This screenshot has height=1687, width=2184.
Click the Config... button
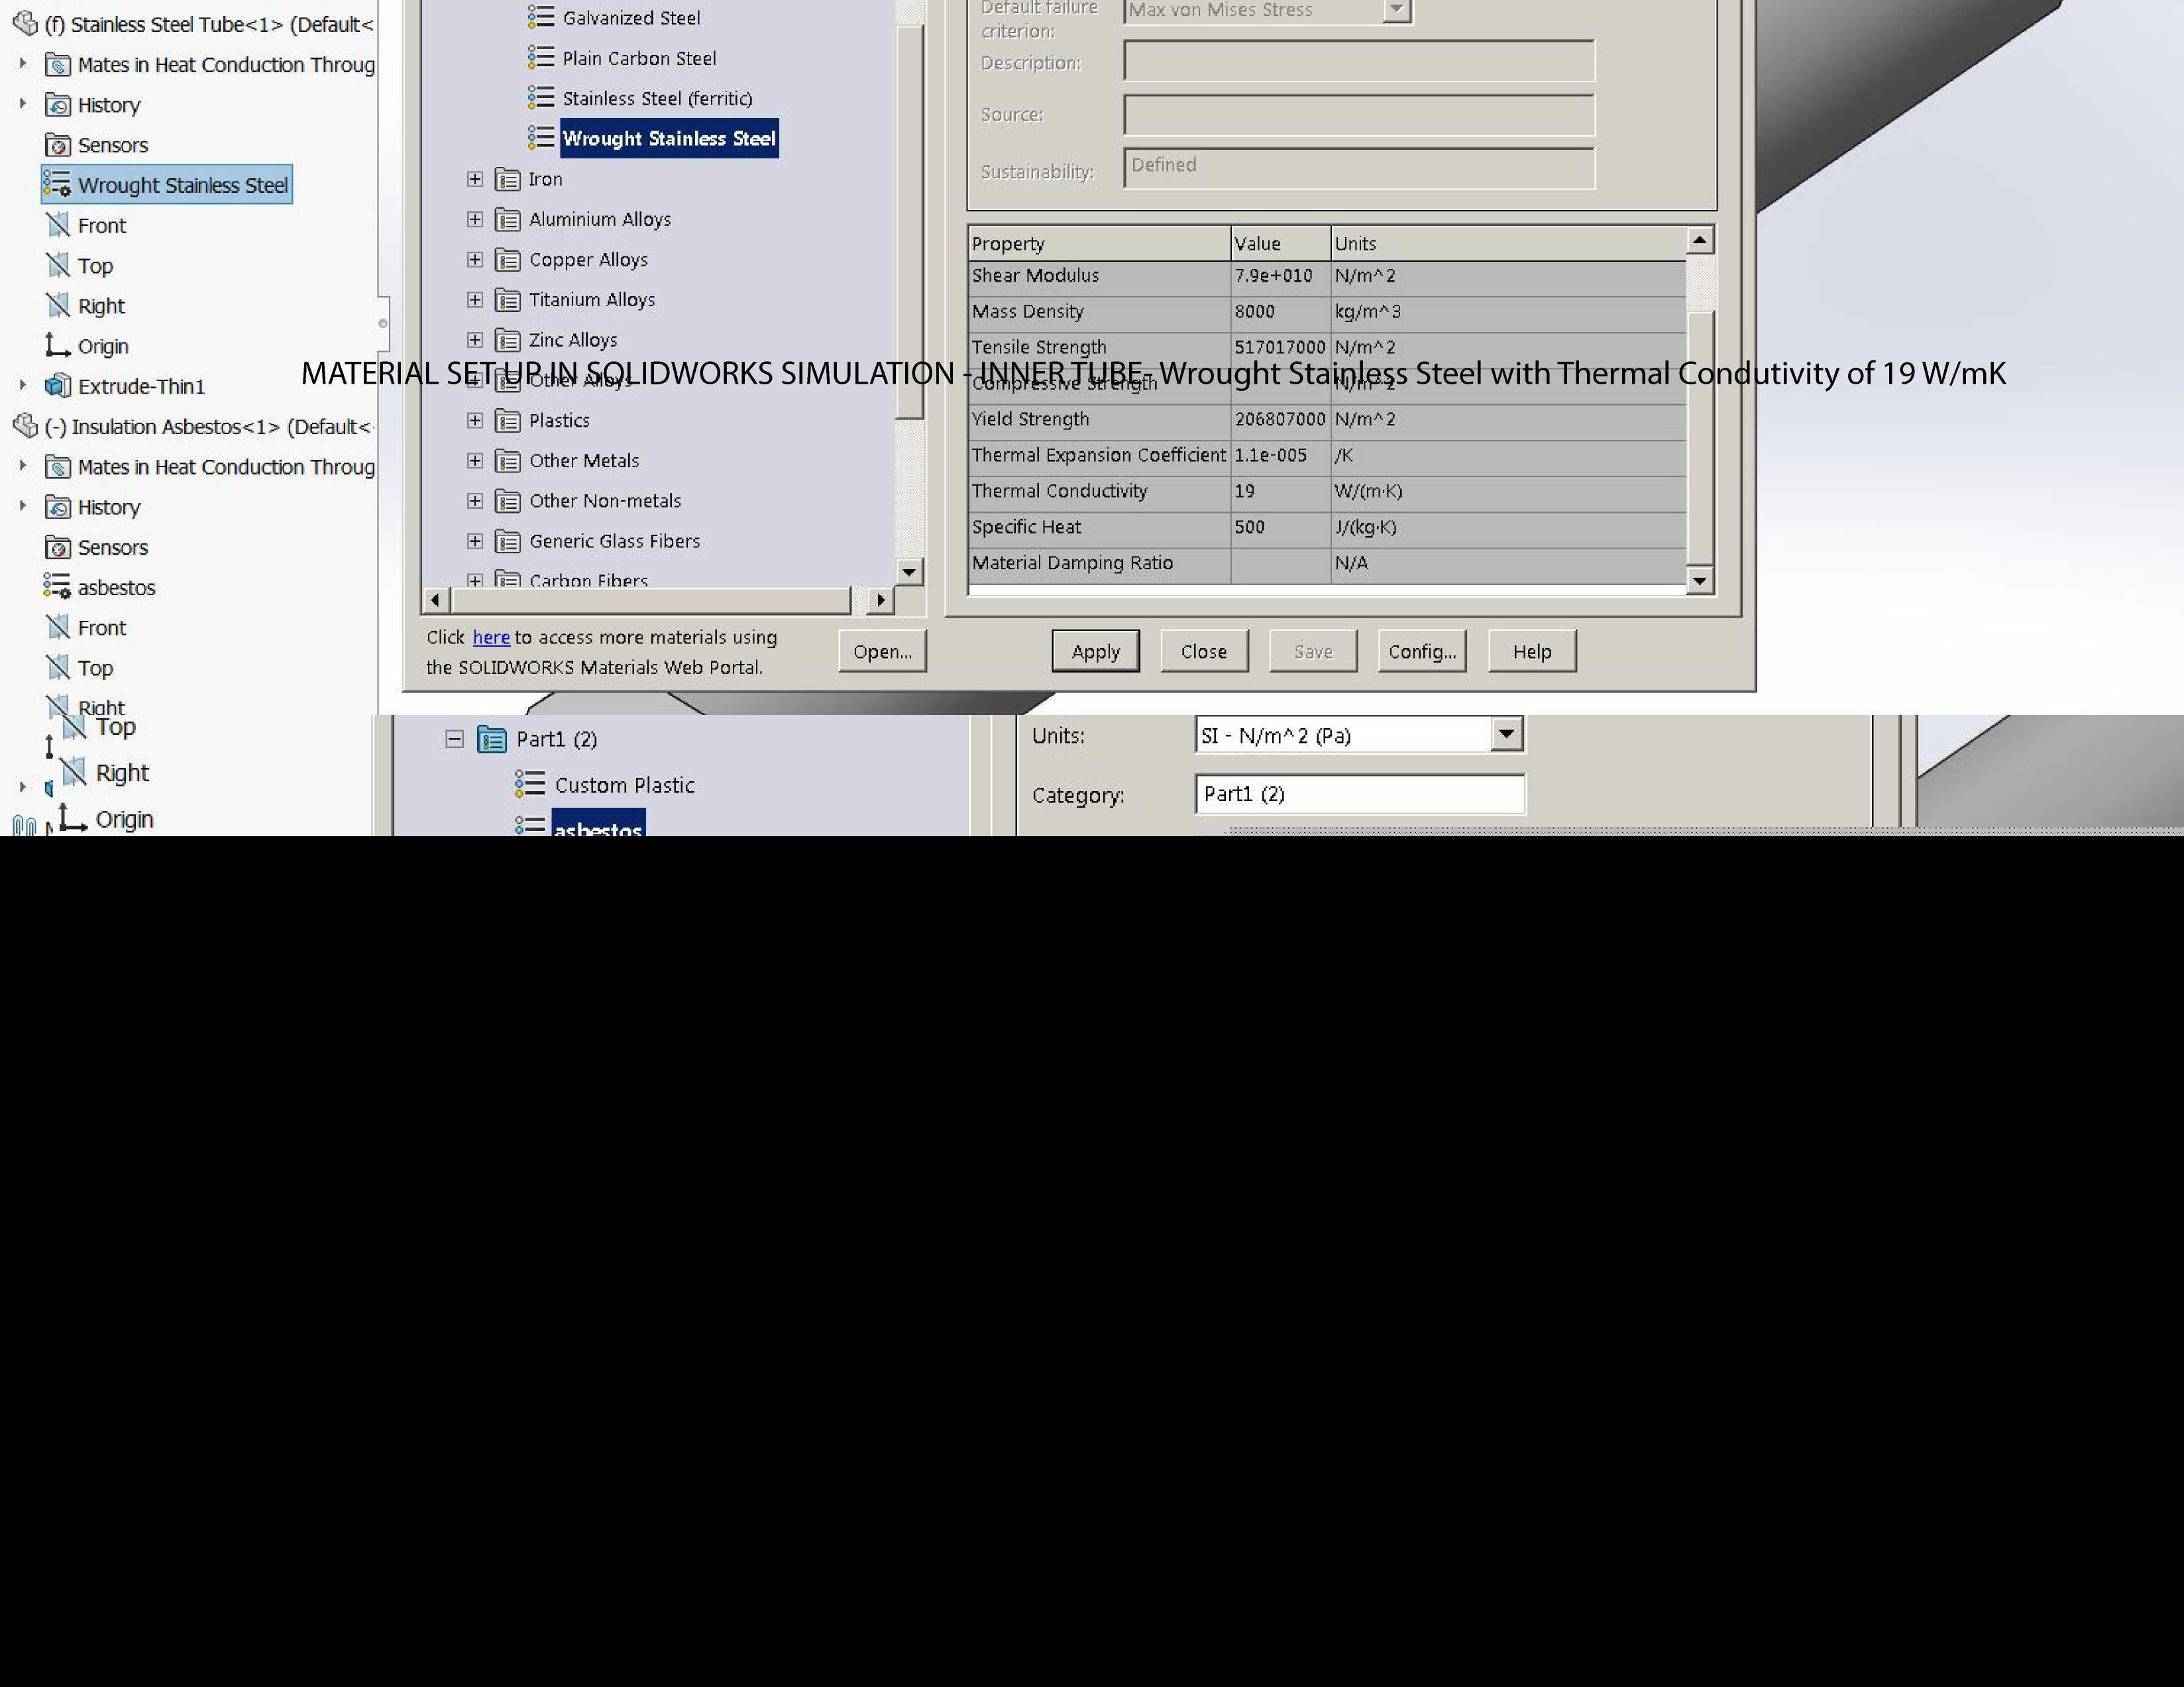click(x=1422, y=651)
